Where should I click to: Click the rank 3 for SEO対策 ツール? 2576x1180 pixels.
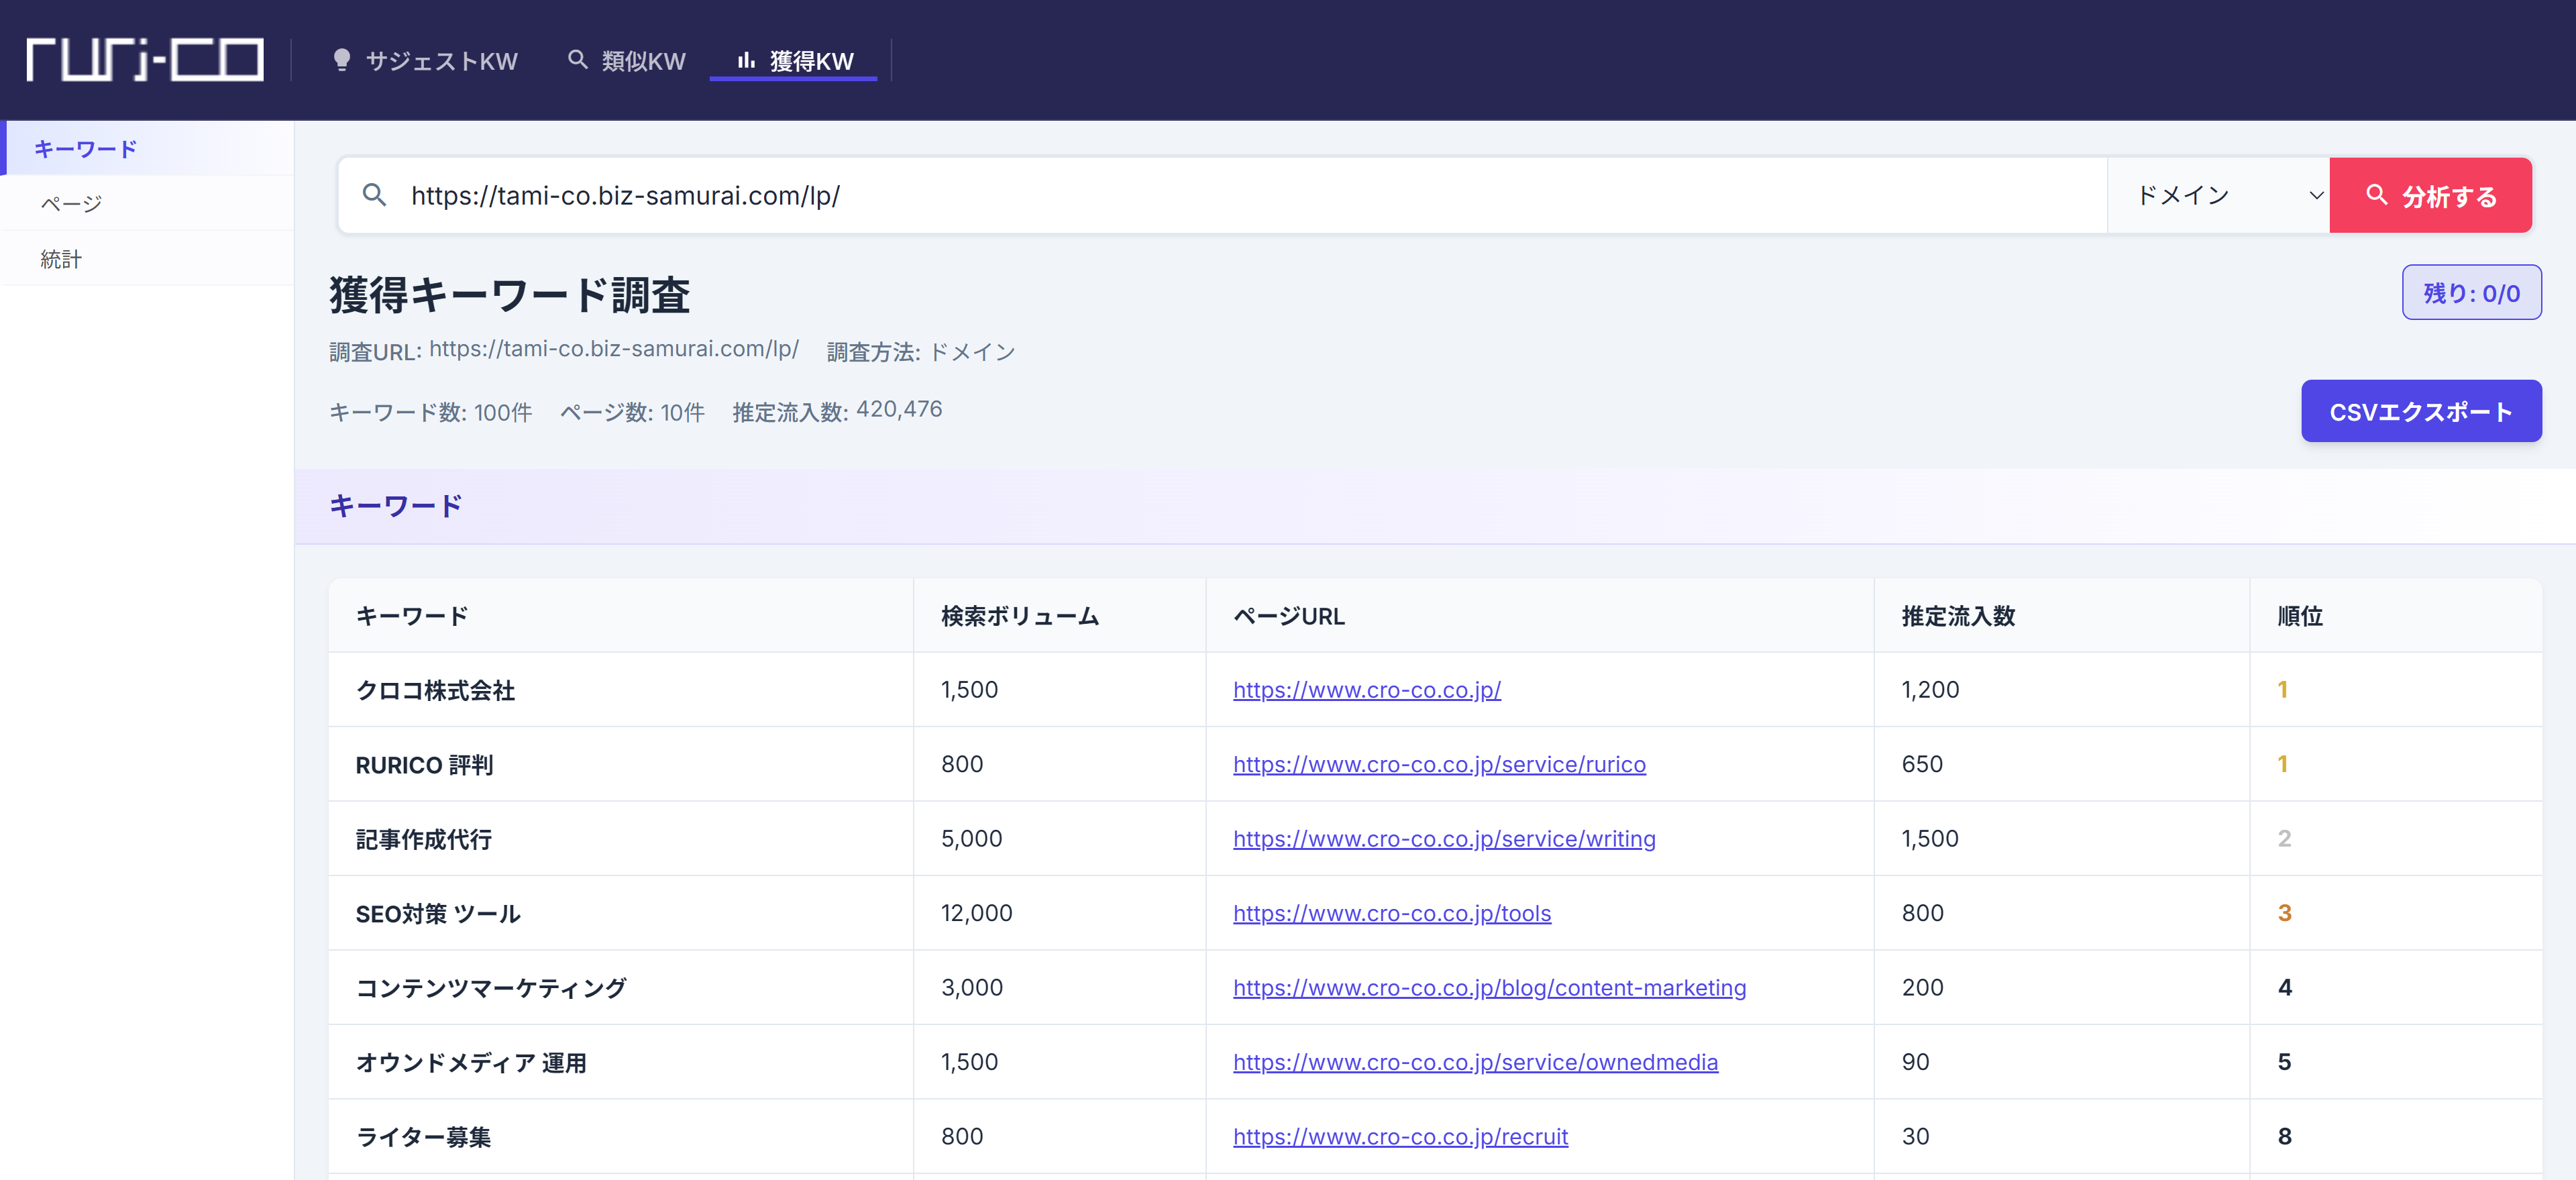pos(2284,913)
